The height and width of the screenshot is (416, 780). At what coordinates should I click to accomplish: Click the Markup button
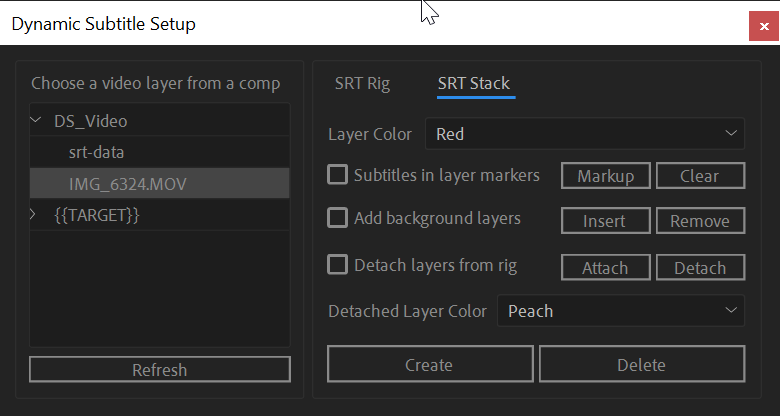[x=605, y=176]
